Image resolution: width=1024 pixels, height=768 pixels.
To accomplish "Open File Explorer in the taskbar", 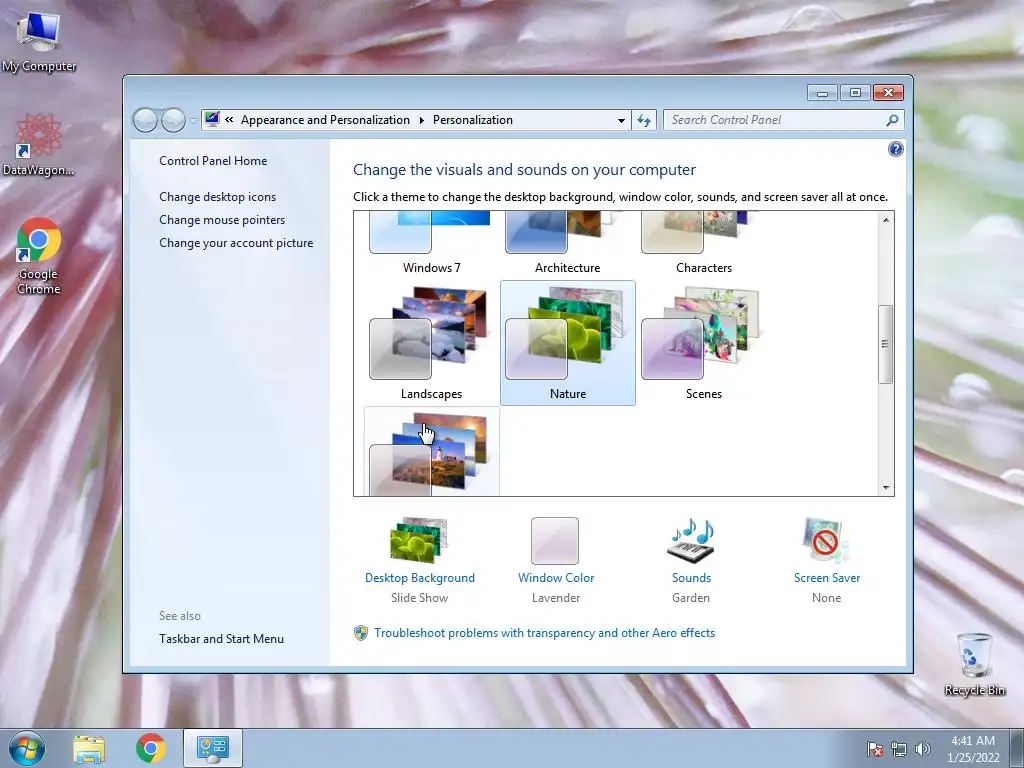I will [x=89, y=748].
